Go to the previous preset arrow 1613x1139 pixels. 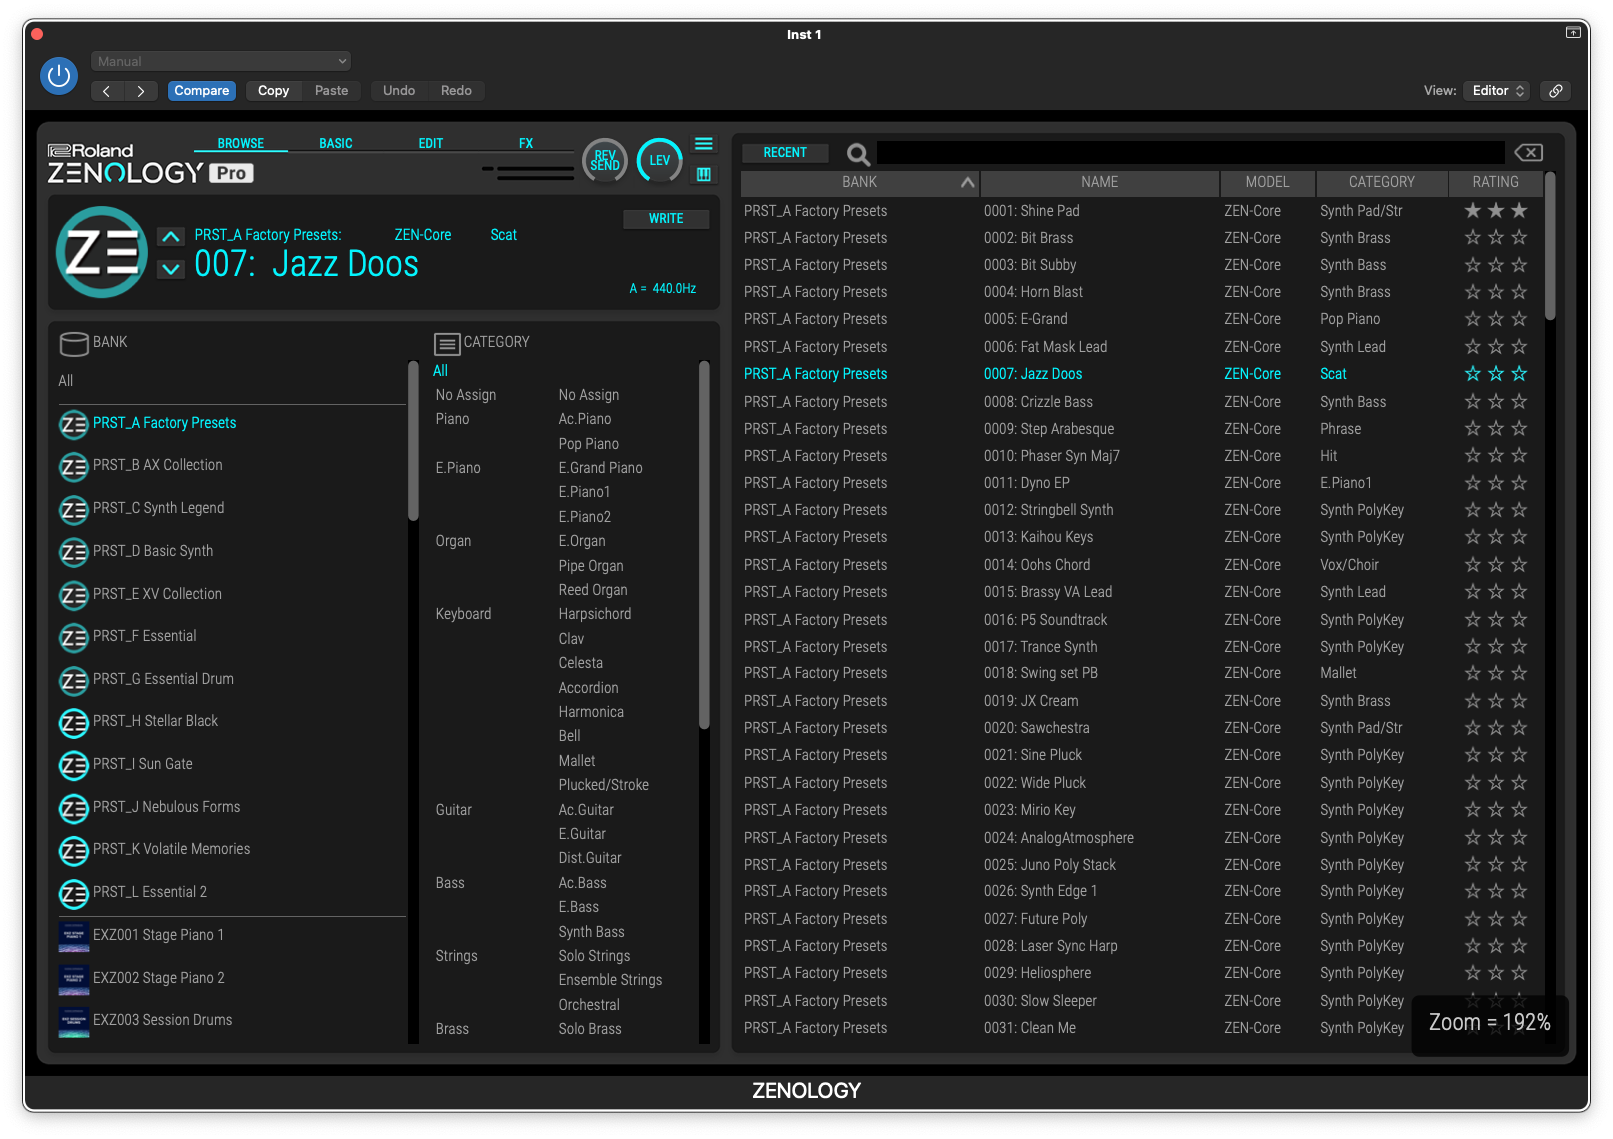(107, 91)
